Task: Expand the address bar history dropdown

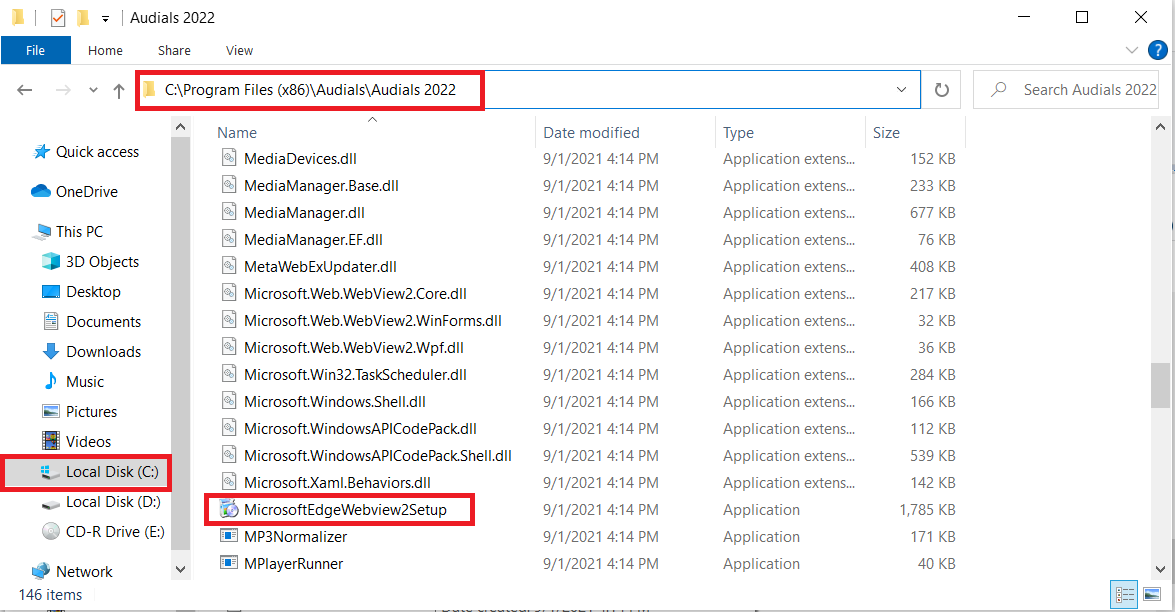Action: 901,90
